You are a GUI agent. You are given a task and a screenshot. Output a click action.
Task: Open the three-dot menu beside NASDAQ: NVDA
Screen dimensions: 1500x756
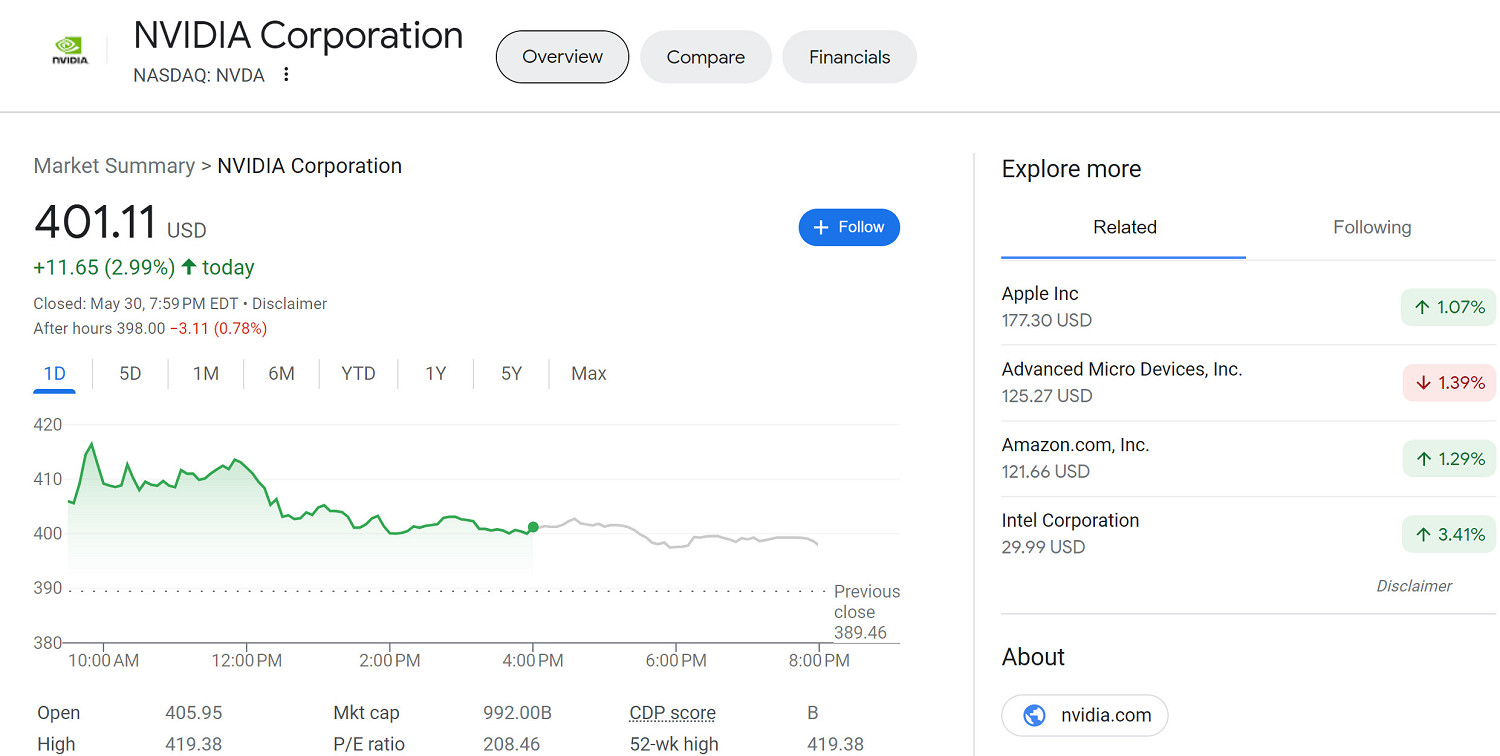point(286,75)
